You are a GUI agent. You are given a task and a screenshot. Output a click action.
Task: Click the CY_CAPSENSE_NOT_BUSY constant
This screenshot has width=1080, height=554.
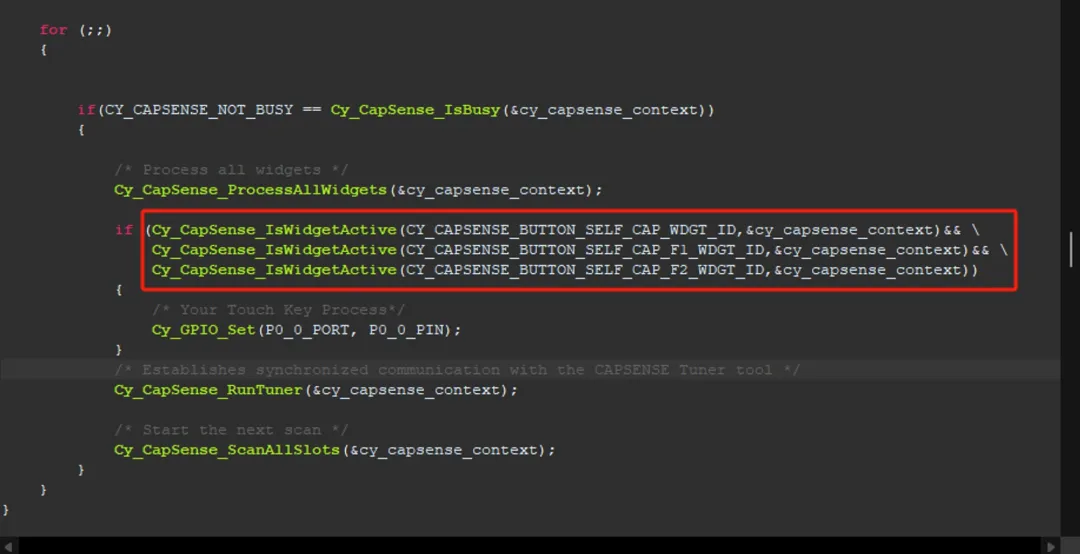pos(199,110)
